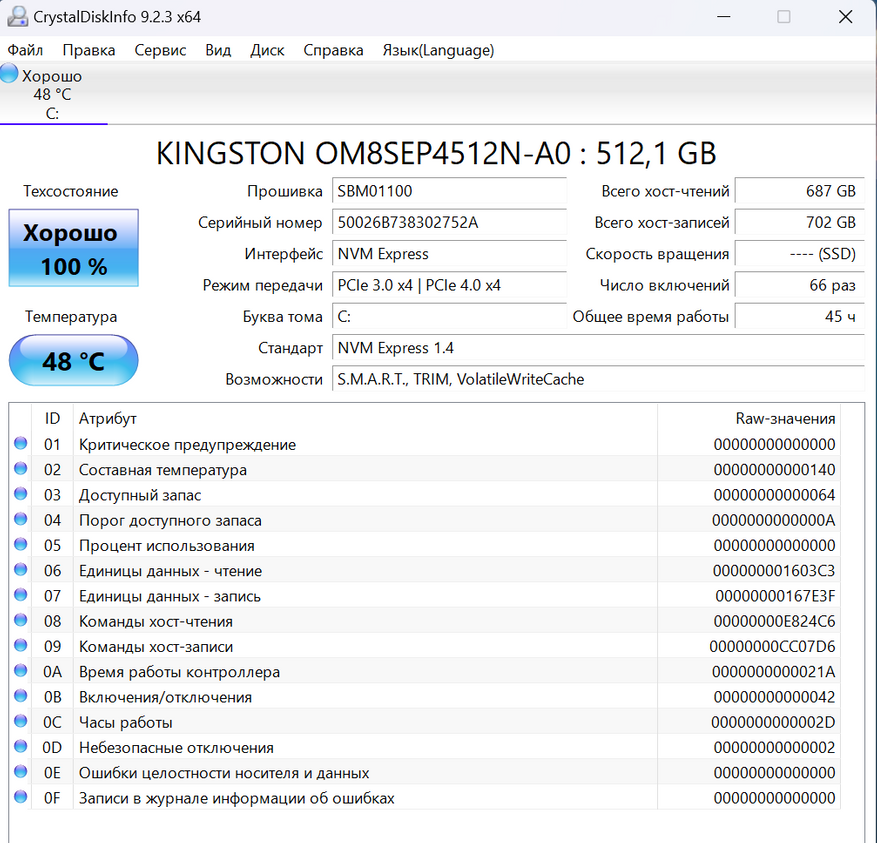Select the Время работы контроллера attribute text
877x843 pixels.
(x=180, y=672)
